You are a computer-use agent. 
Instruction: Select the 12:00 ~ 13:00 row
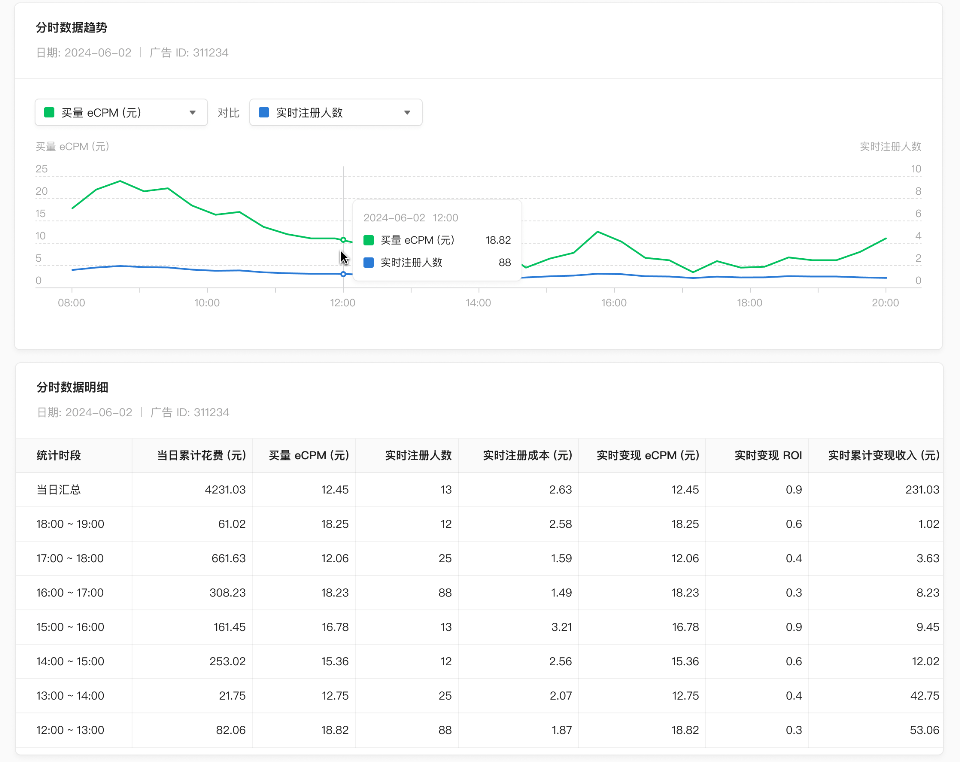click(x=479, y=730)
